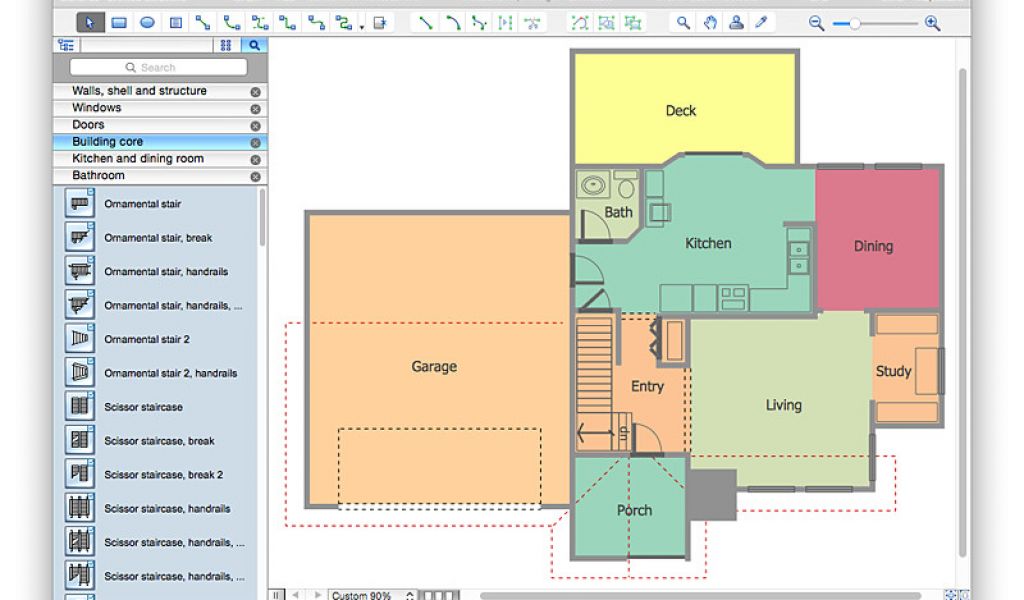Activate the hand pan tool

pyautogui.click(x=710, y=23)
